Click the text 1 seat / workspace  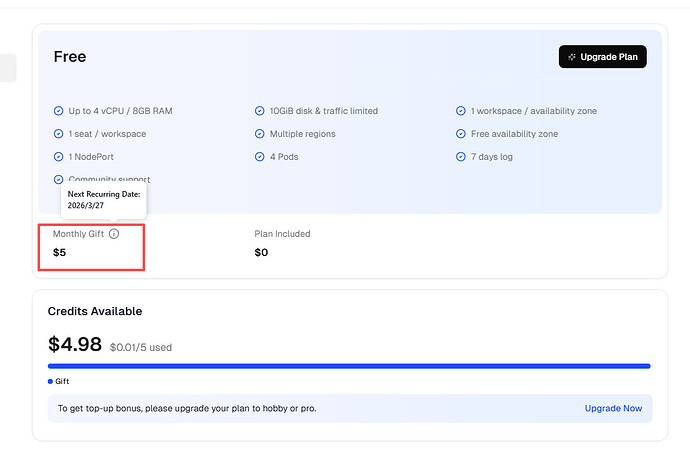tap(107, 134)
